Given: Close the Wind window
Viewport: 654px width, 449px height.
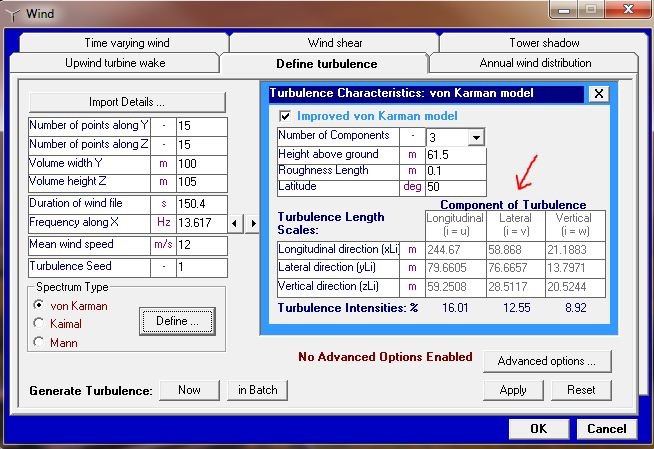Looking at the screenshot, I should point(628,9).
